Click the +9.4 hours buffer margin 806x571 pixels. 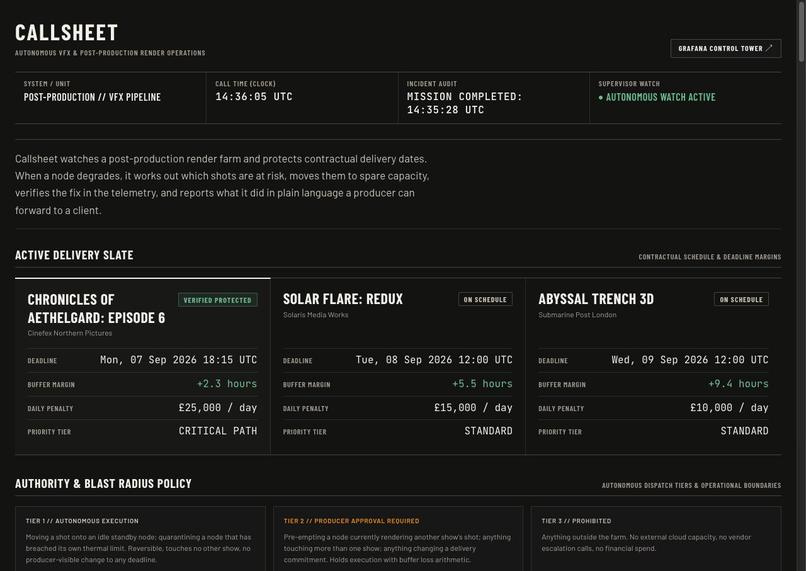tap(738, 384)
